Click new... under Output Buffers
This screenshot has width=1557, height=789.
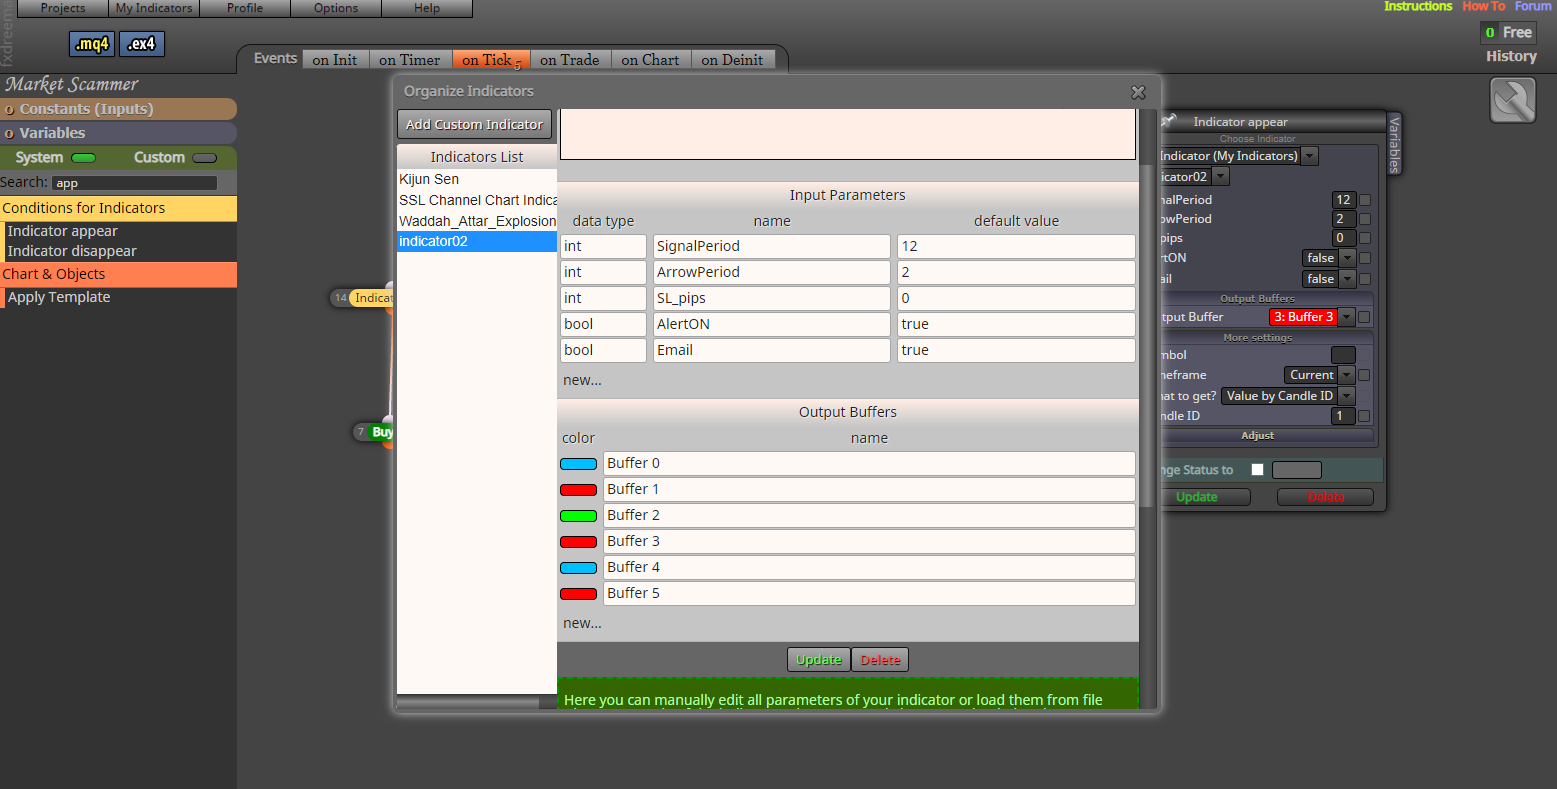tap(582, 623)
